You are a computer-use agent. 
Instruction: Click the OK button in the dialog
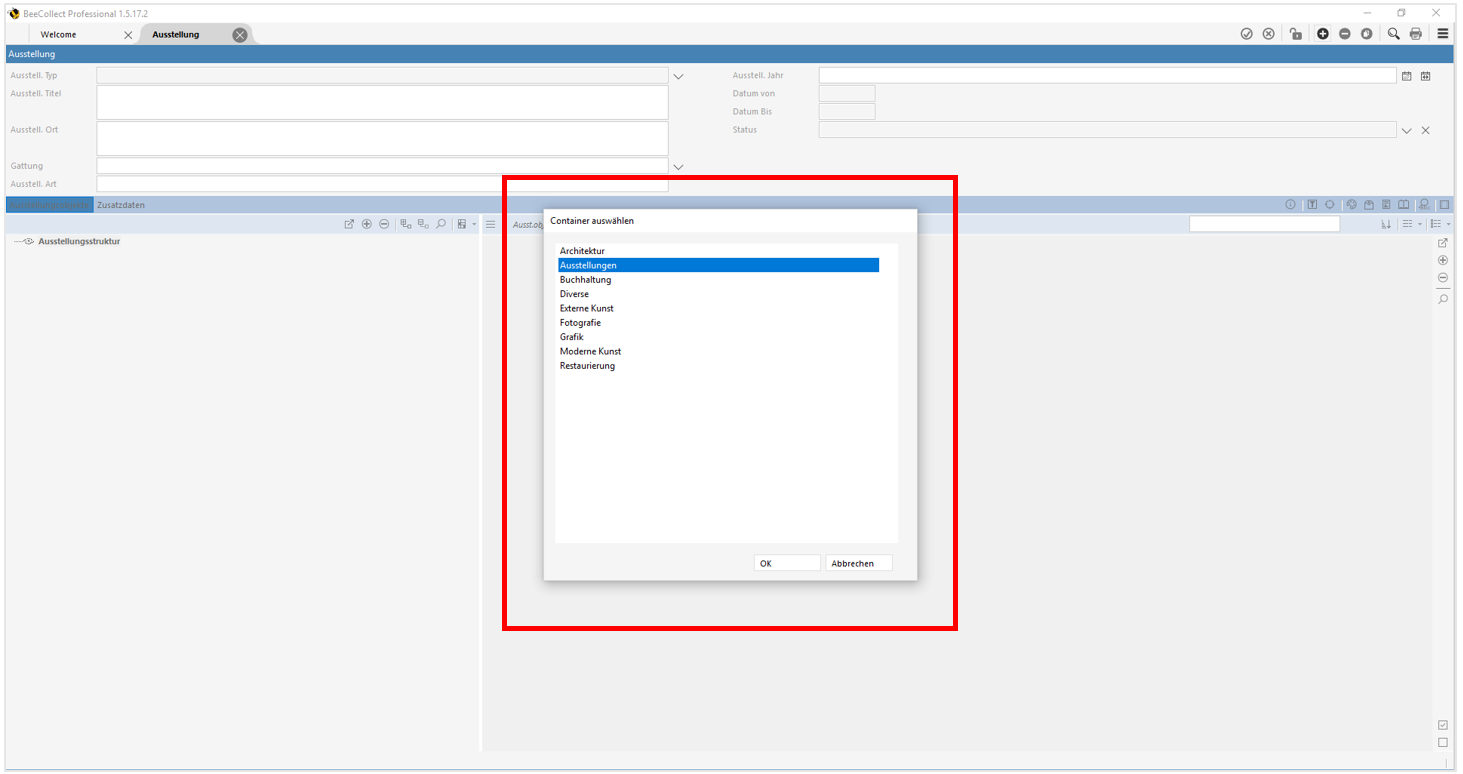[x=786, y=564]
